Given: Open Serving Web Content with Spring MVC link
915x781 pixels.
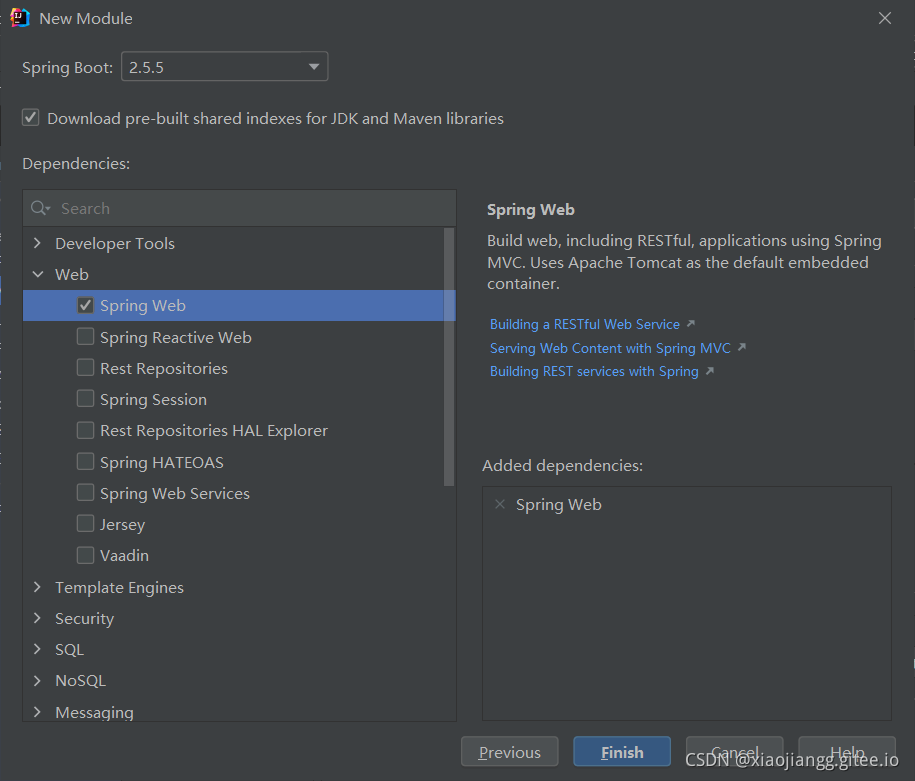Looking at the screenshot, I should click(610, 348).
